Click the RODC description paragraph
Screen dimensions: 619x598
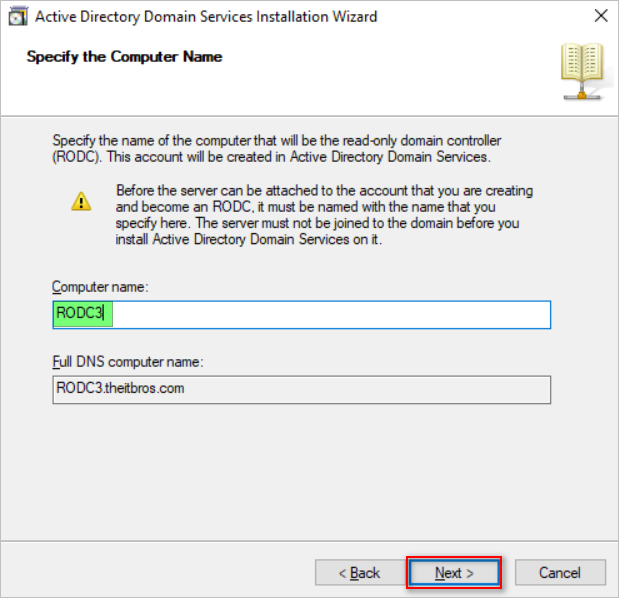[x=277, y=149]
